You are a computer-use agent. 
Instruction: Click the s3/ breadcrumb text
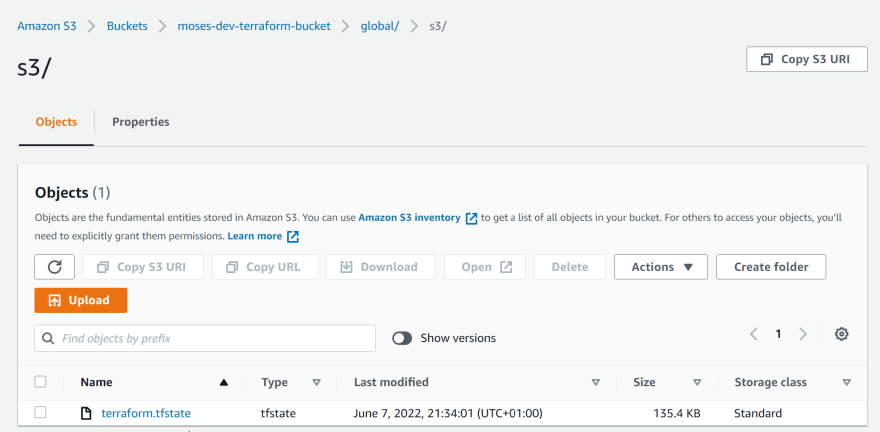(438, 26)
